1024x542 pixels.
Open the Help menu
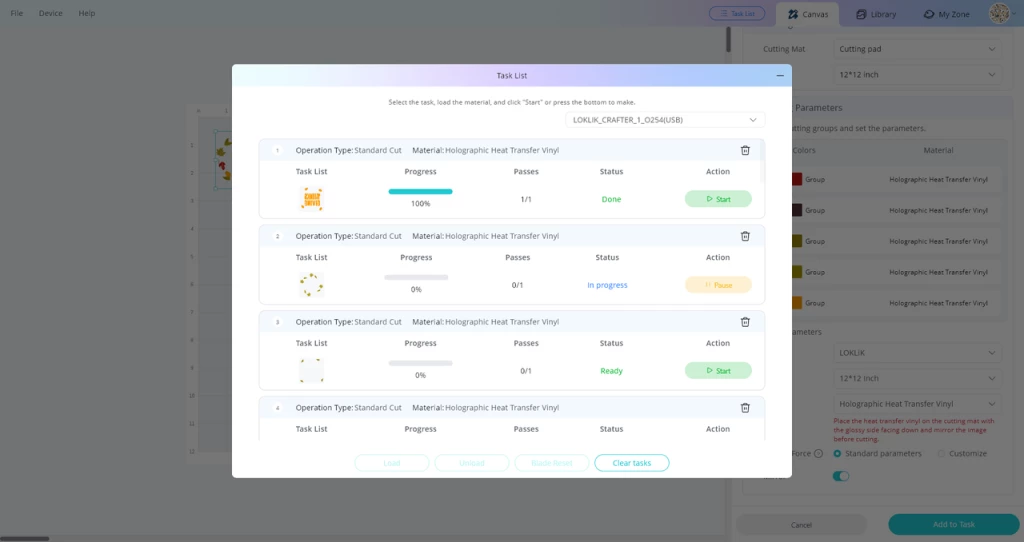(87, 13)
